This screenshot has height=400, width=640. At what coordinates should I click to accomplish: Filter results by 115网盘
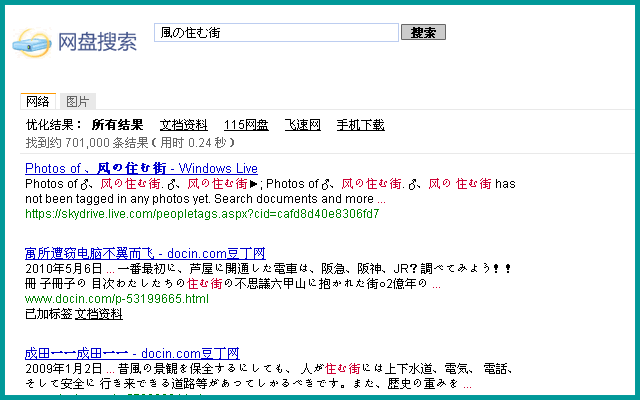coord(246,125)
